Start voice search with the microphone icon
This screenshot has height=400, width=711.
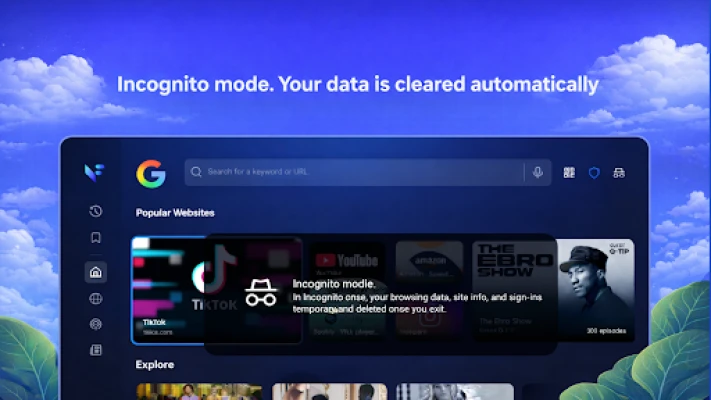click(x=538, y=172)
